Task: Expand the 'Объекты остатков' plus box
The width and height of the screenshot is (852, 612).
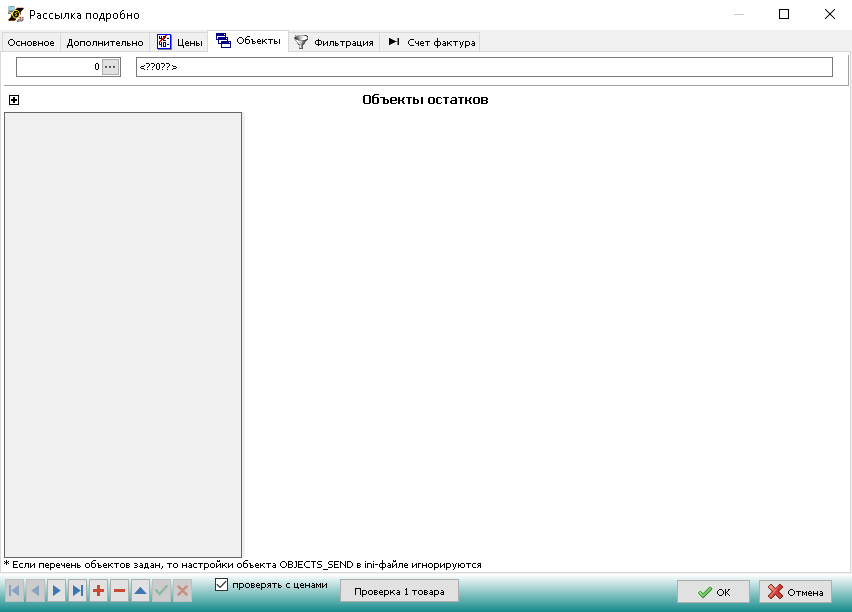Action: click(x=14, y=100)
